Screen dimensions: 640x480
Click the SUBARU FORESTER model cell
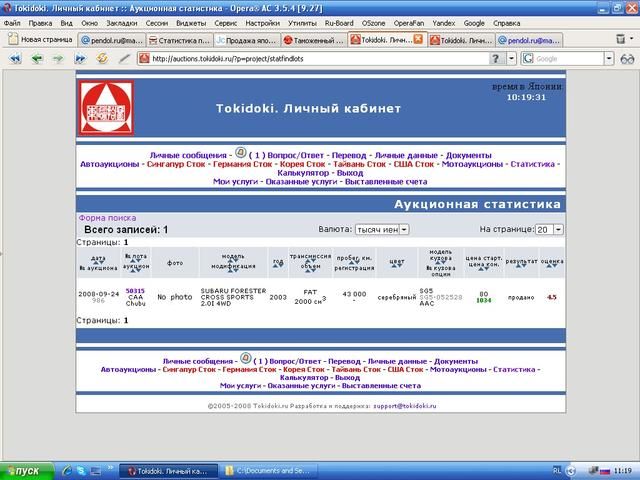coord(233,297)
